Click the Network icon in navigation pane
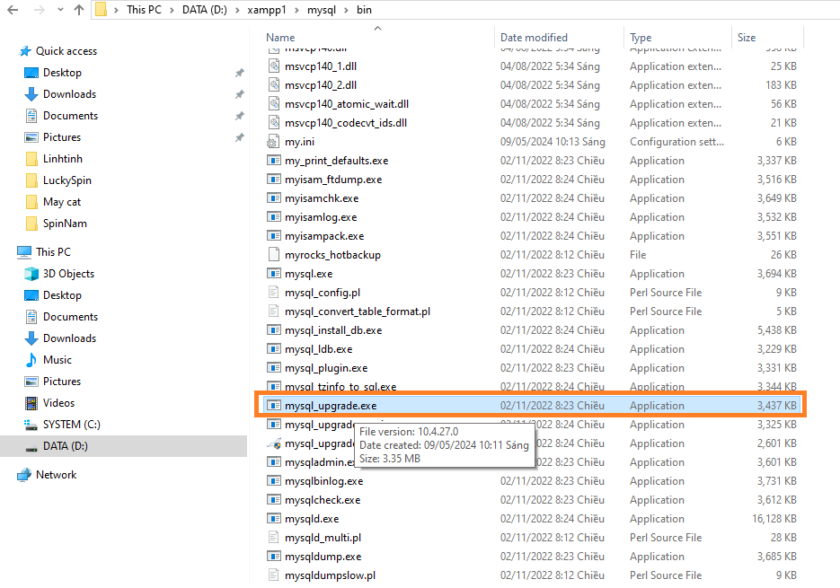 (24, 475)
